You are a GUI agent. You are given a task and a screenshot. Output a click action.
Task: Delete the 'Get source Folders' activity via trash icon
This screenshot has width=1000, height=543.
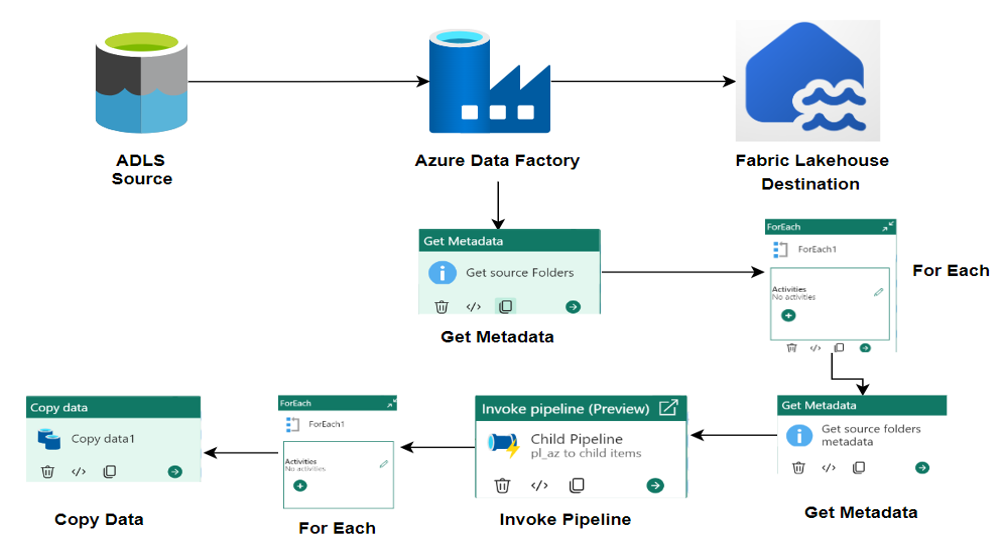tap(441, 307)
